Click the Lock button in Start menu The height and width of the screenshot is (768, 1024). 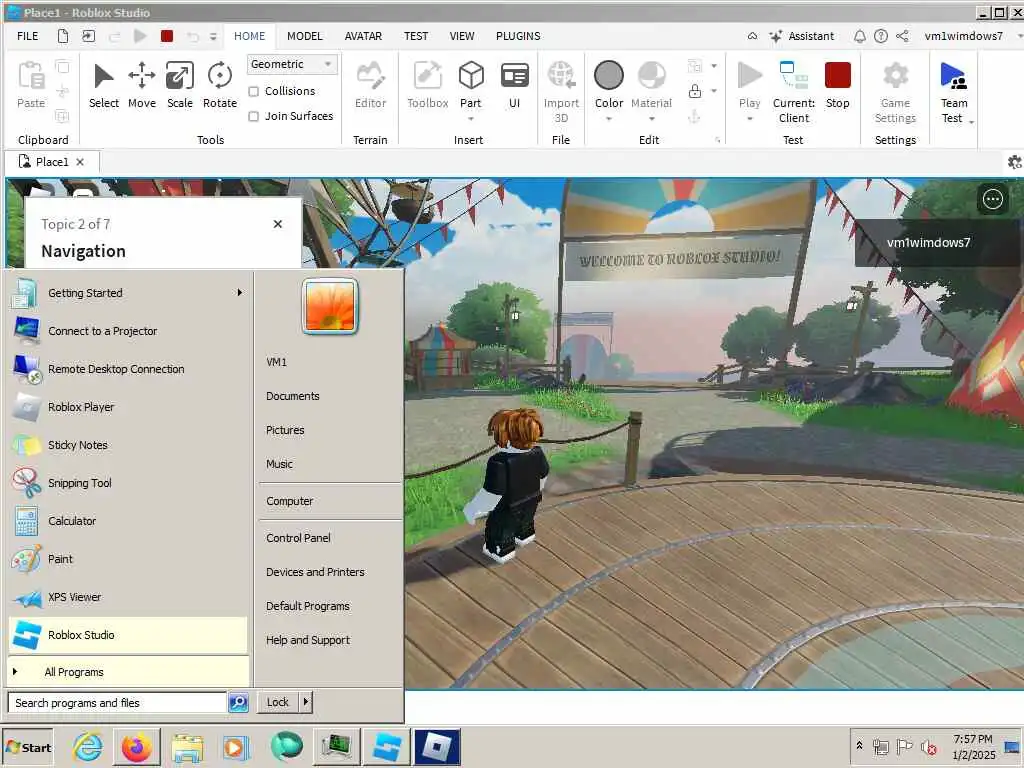(x=278, y=702)
